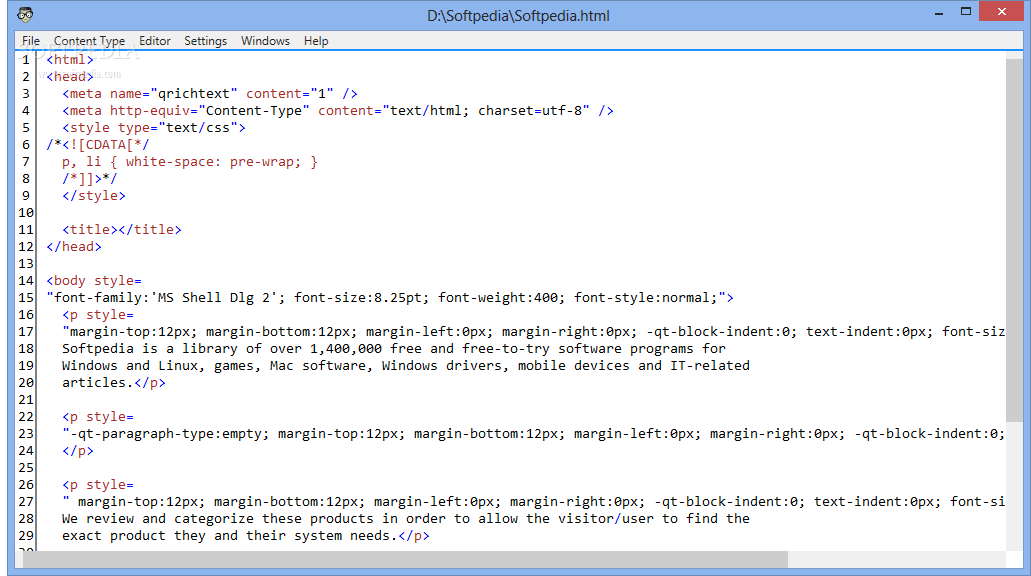
Task: Click the <html> tag on line 1
Action: click(x=70, y=59)
